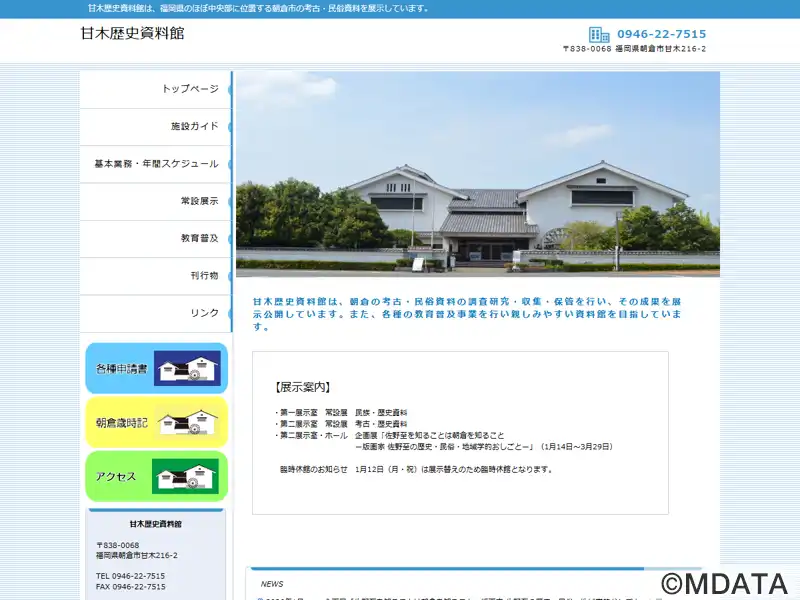Viewport: 800px width, 600px height.
Task: Click the building icon beside phone number
Action: tap(599, 35)
